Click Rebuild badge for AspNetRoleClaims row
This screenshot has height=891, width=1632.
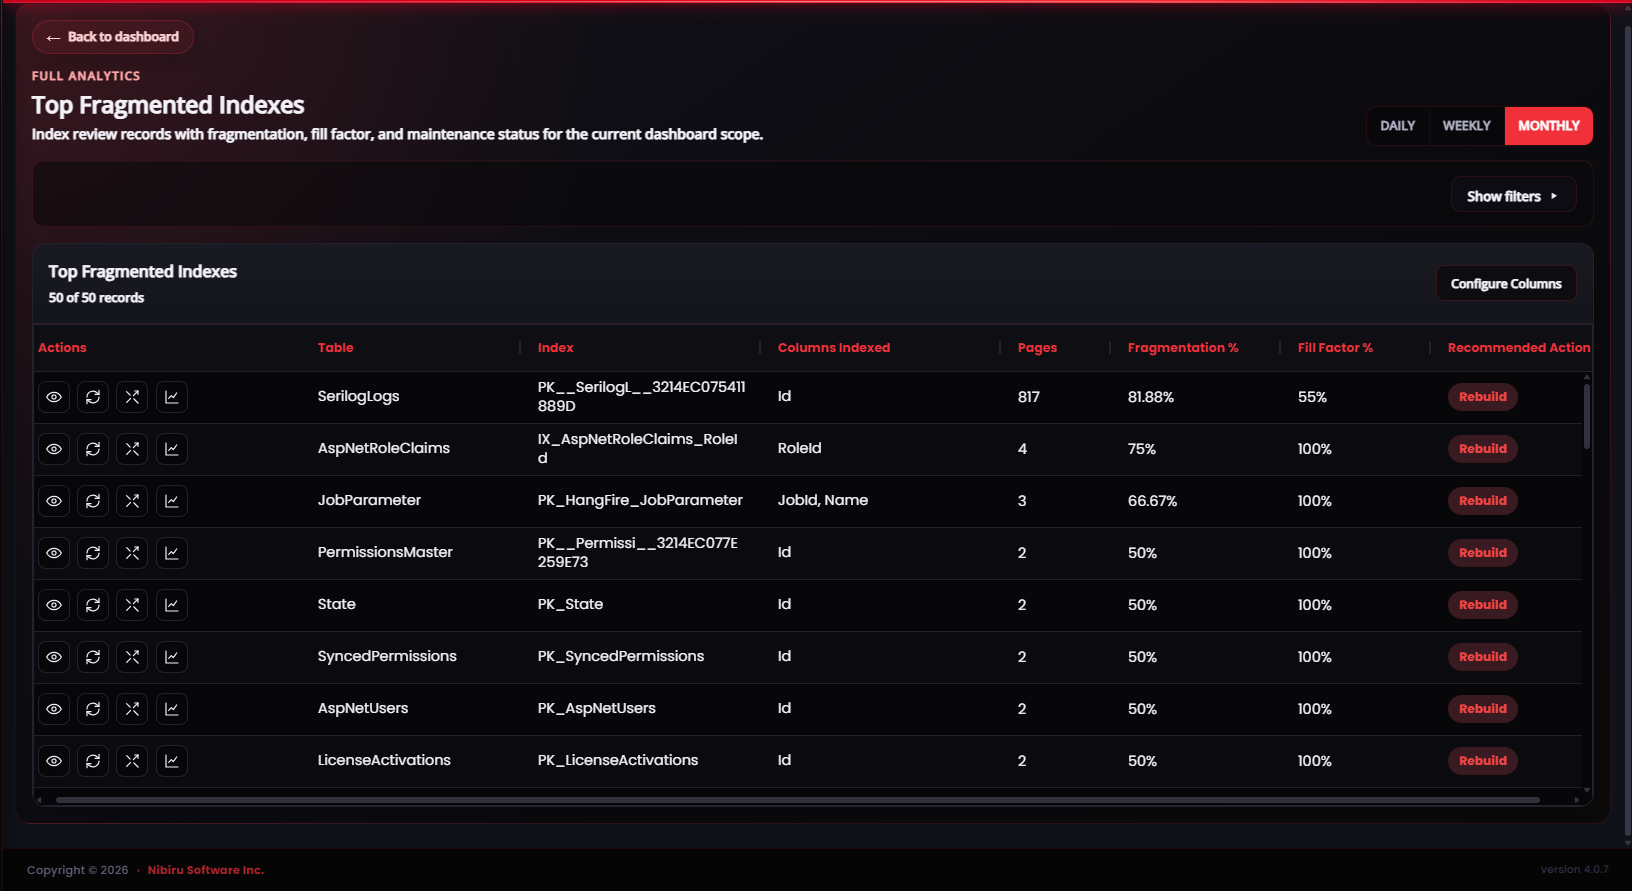[x=1483, y=449]
